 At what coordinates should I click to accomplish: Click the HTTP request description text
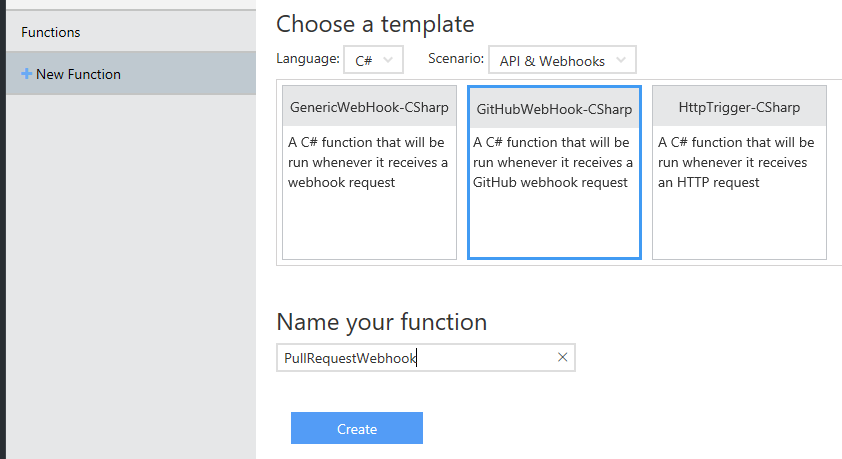tap(736, 162)
